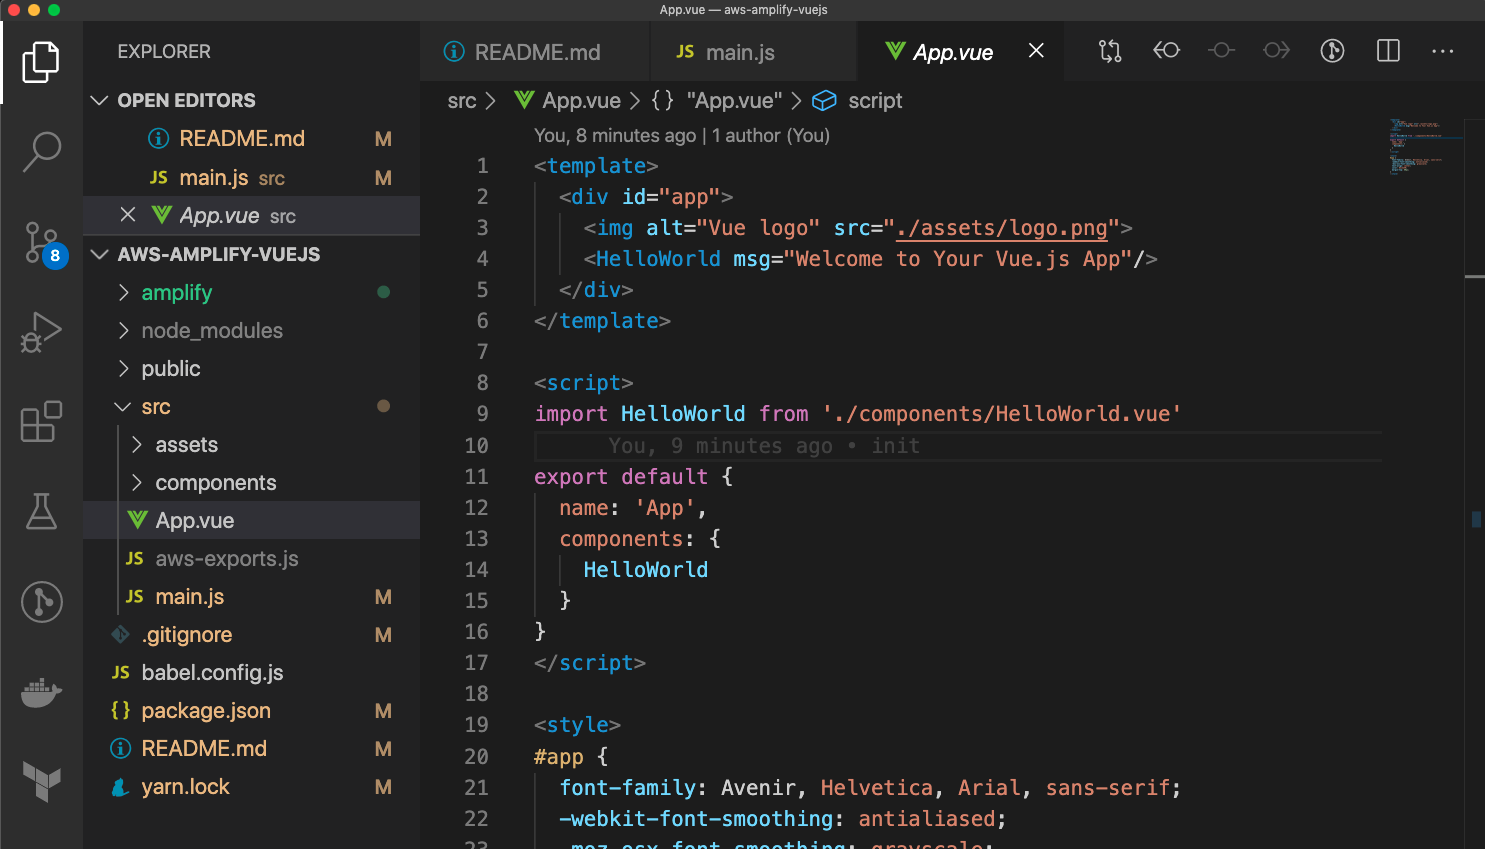Open main.js in src folder tree
1485x849 pixels.
pyautogui.click(x=251, y=597)
